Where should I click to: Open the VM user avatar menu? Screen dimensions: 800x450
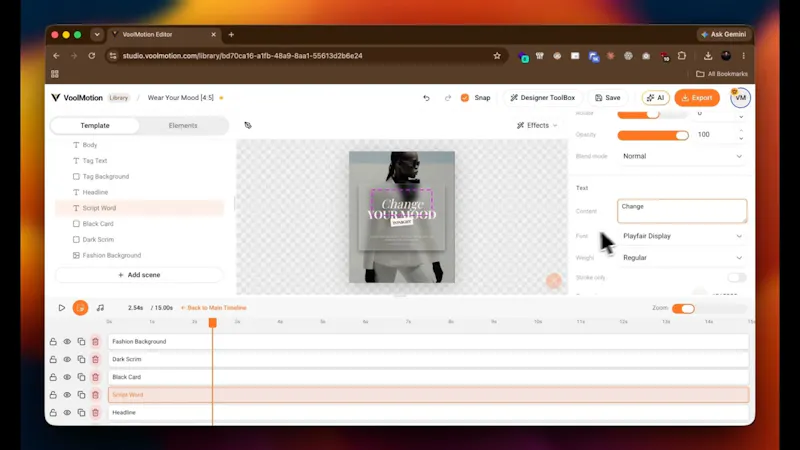(x=740, y=98)
